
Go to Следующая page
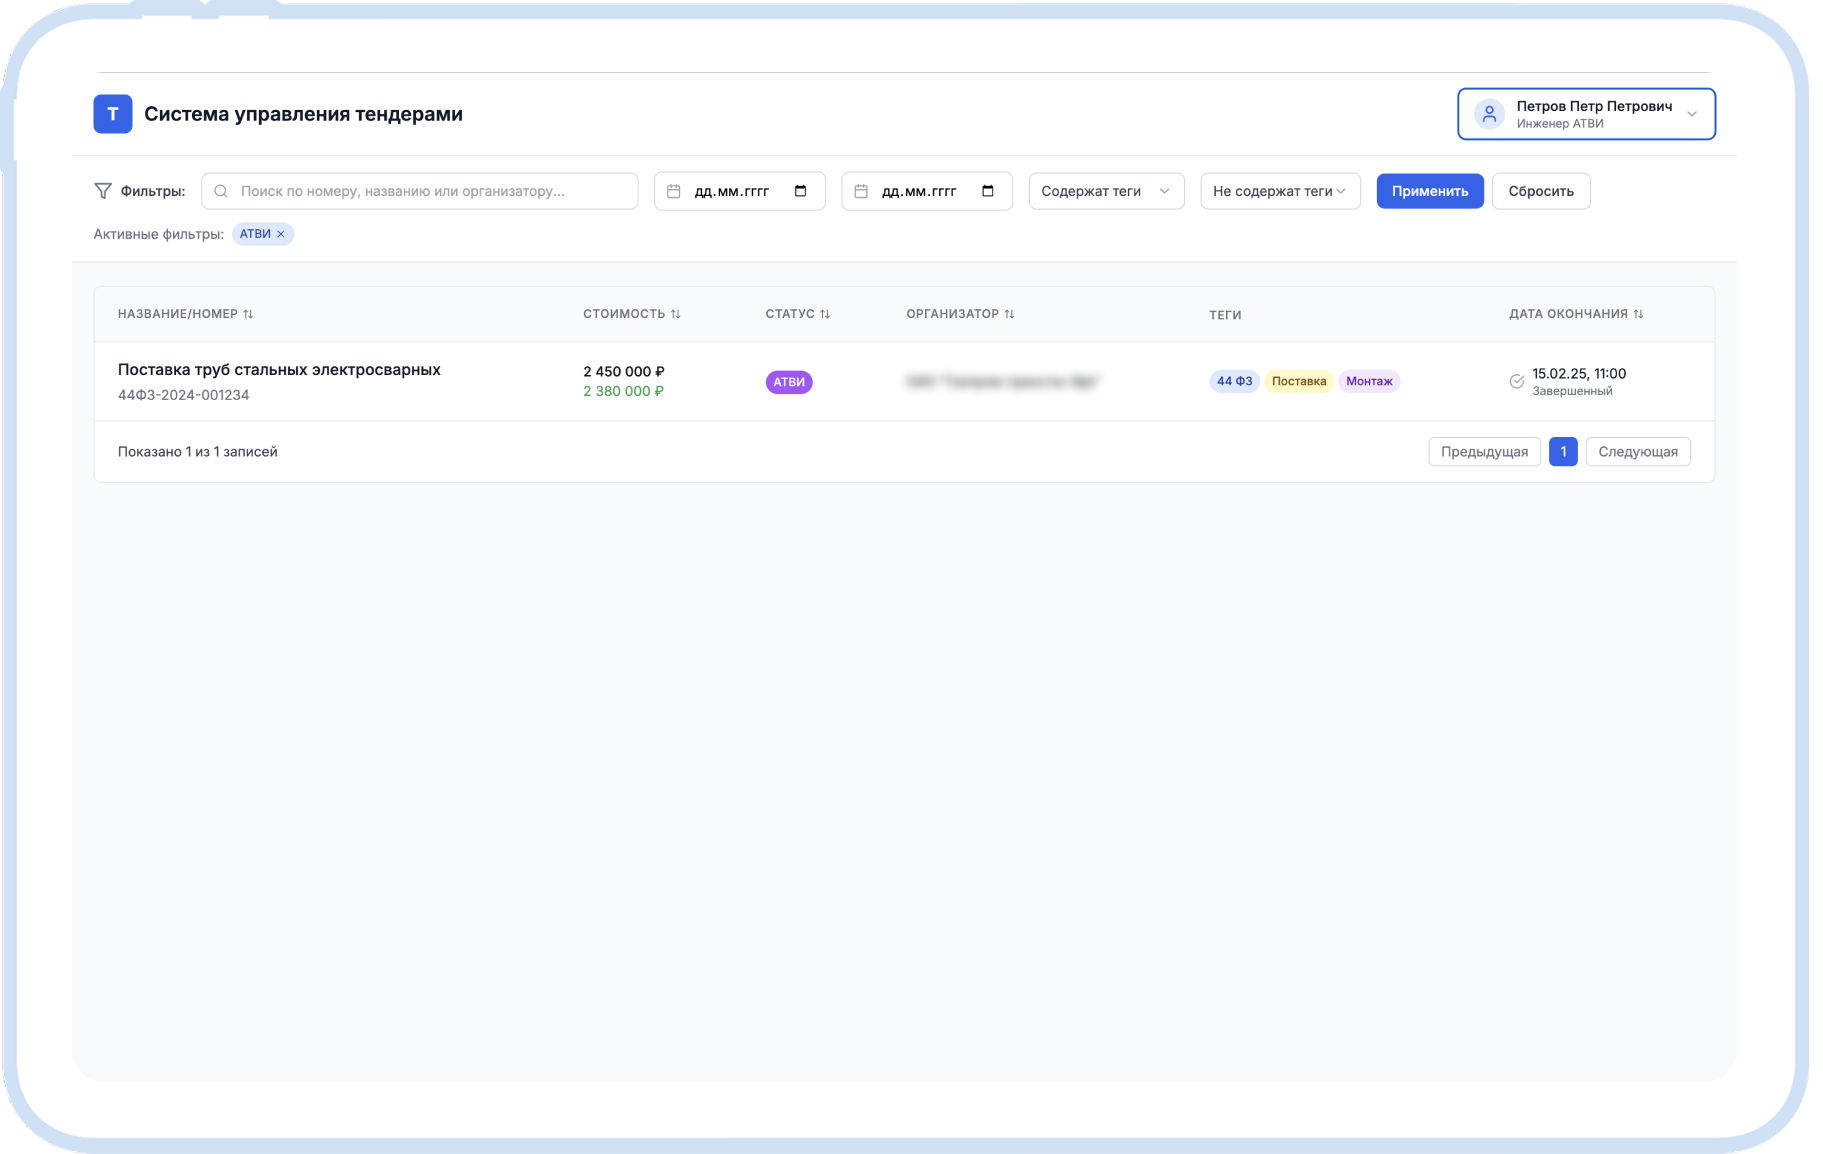click(1637, 452)
